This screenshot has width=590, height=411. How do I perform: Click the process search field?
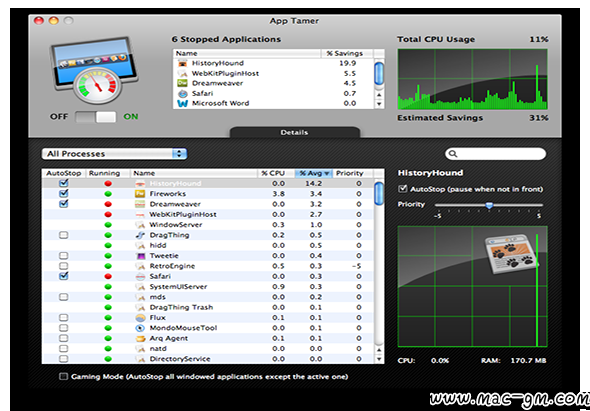(x=495, y=154)
